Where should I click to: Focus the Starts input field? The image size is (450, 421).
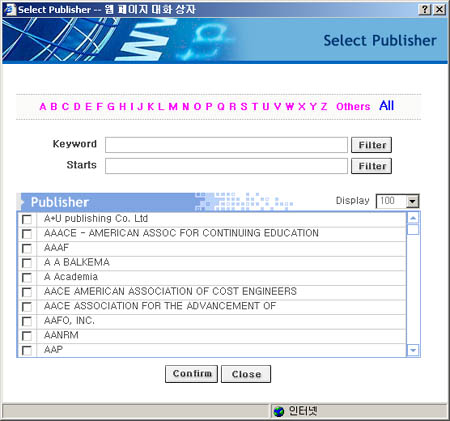(226, 166)
